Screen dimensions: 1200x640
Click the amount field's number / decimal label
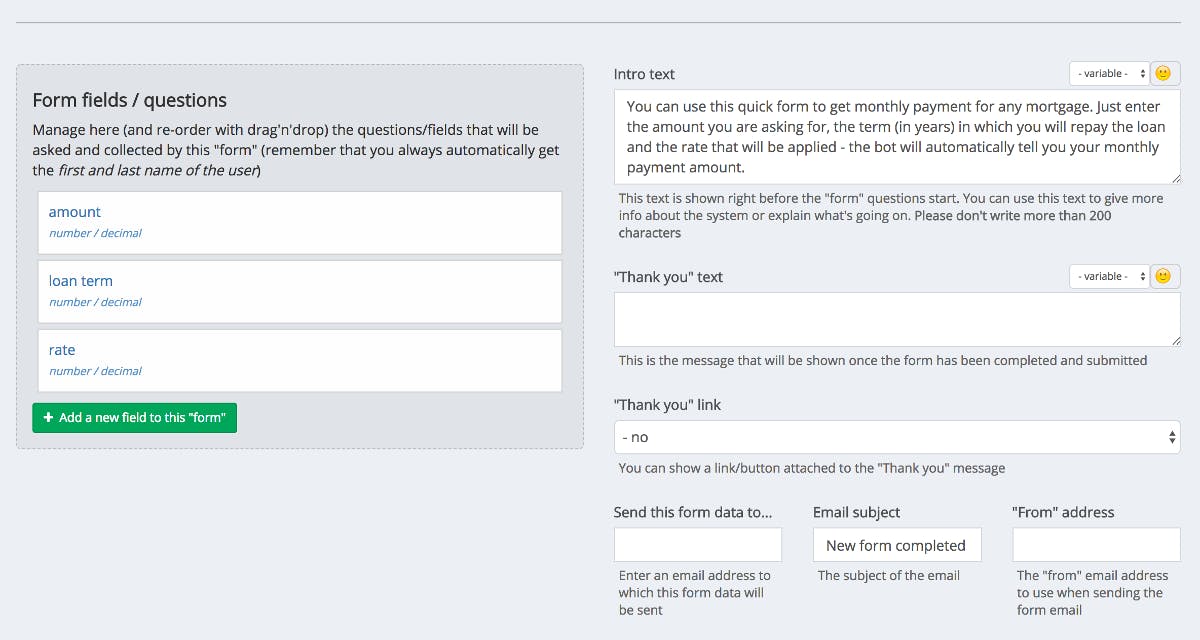pyautogui.click(x=95, y=233)
